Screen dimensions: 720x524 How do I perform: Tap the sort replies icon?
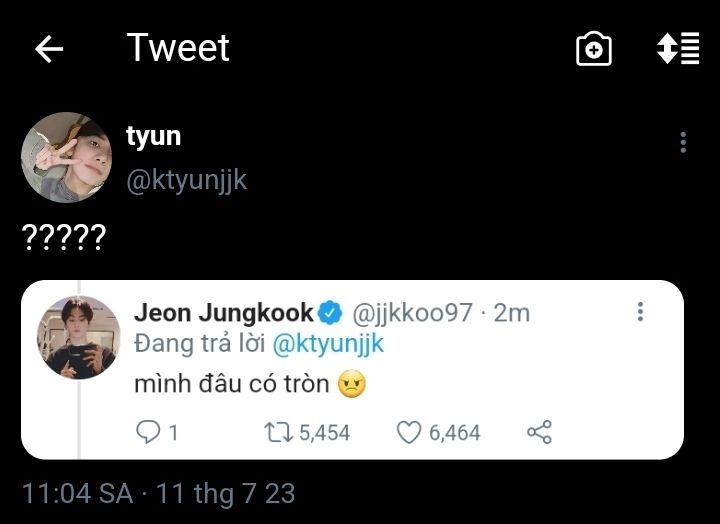click(678, 50)
